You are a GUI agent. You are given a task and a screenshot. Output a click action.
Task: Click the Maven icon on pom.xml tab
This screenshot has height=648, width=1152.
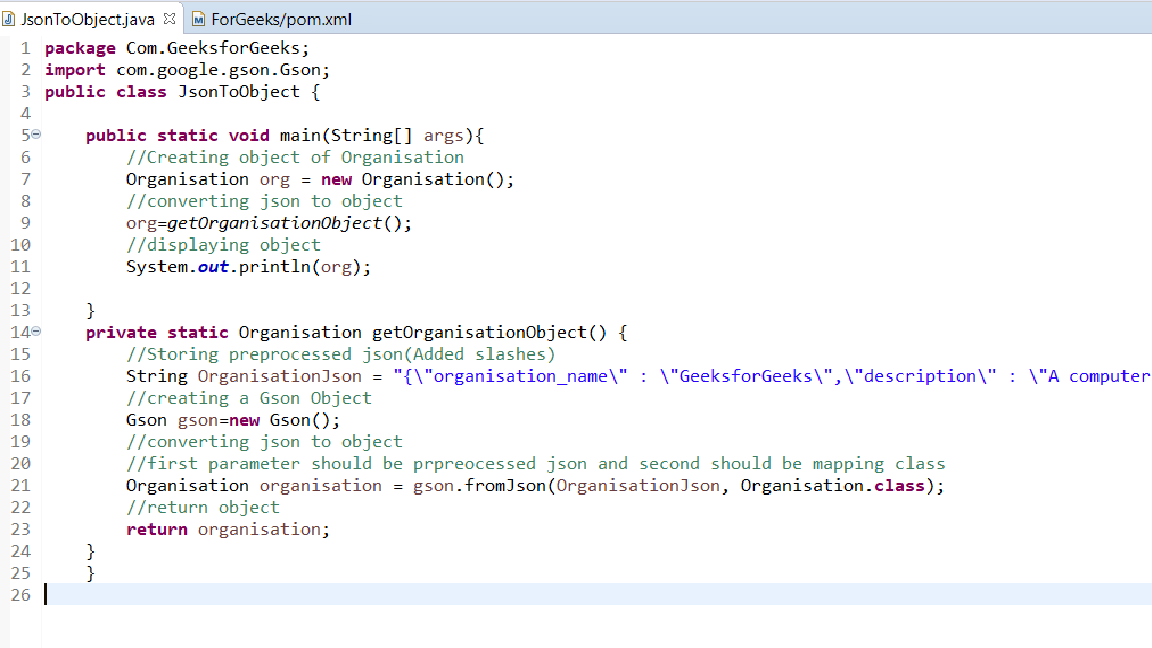tap(198, 19)
